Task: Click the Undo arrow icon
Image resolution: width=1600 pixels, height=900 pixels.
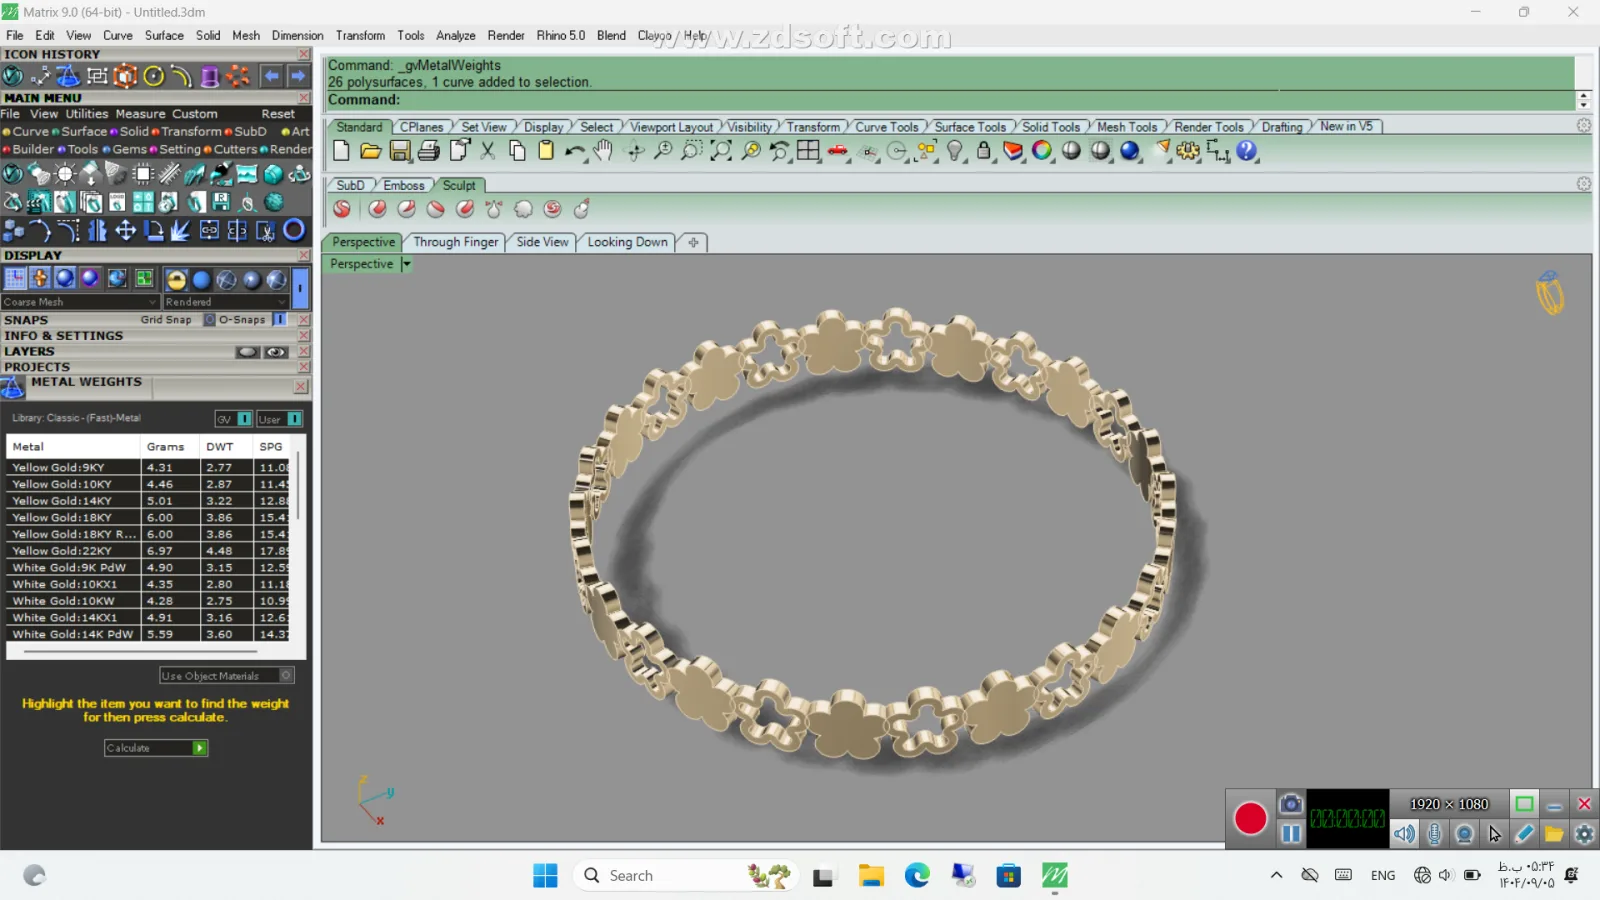Action: coord(575,151)
